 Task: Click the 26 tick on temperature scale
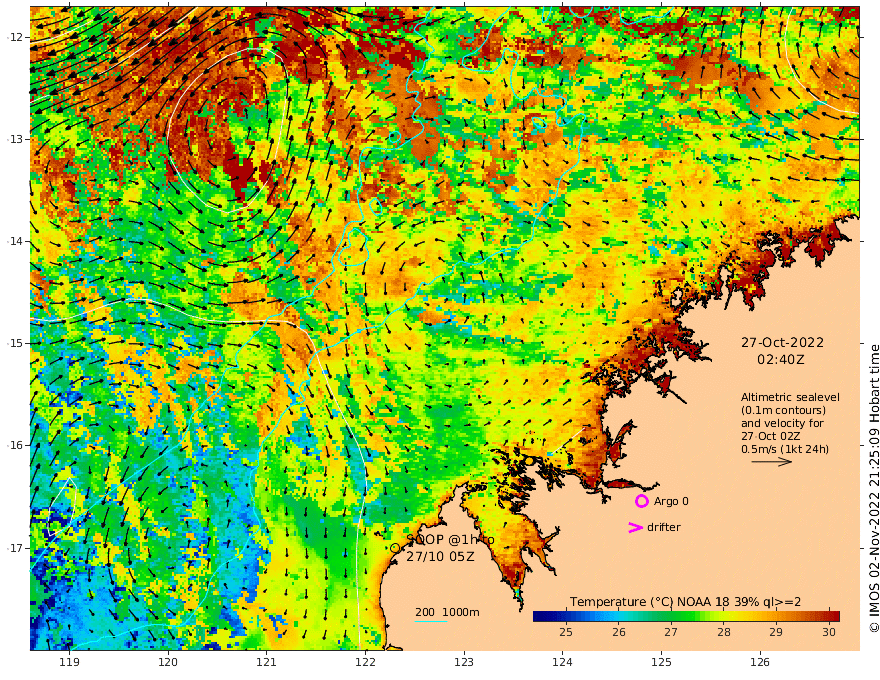pyautogui.click(x=618, y=632)
